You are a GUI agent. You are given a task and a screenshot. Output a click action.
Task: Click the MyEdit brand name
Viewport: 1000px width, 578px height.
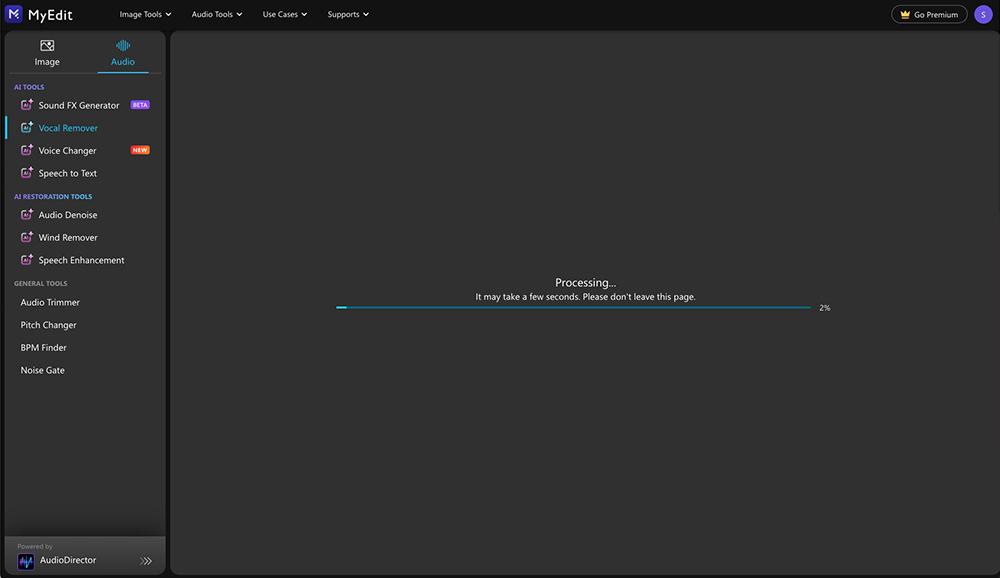[50, 15]
